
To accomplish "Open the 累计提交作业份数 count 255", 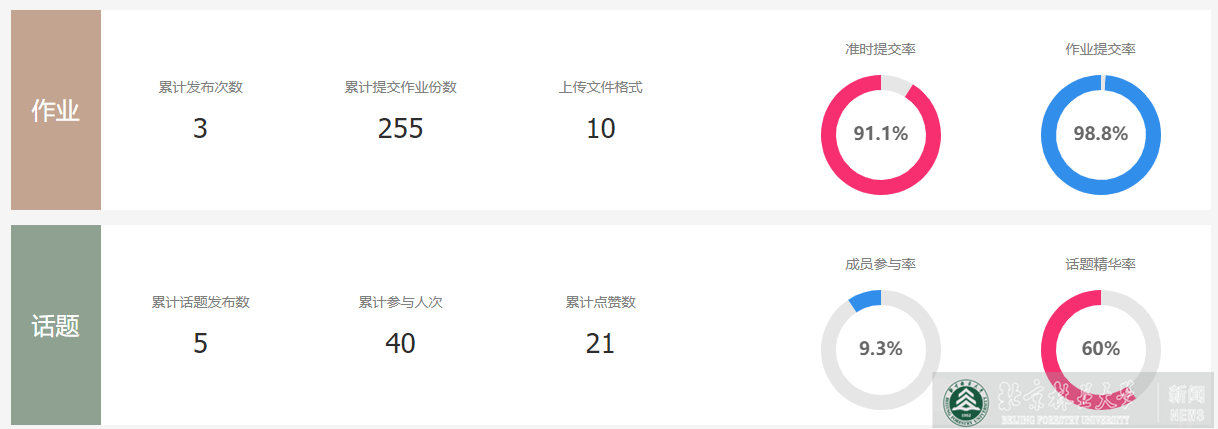I will pos(400,129).
